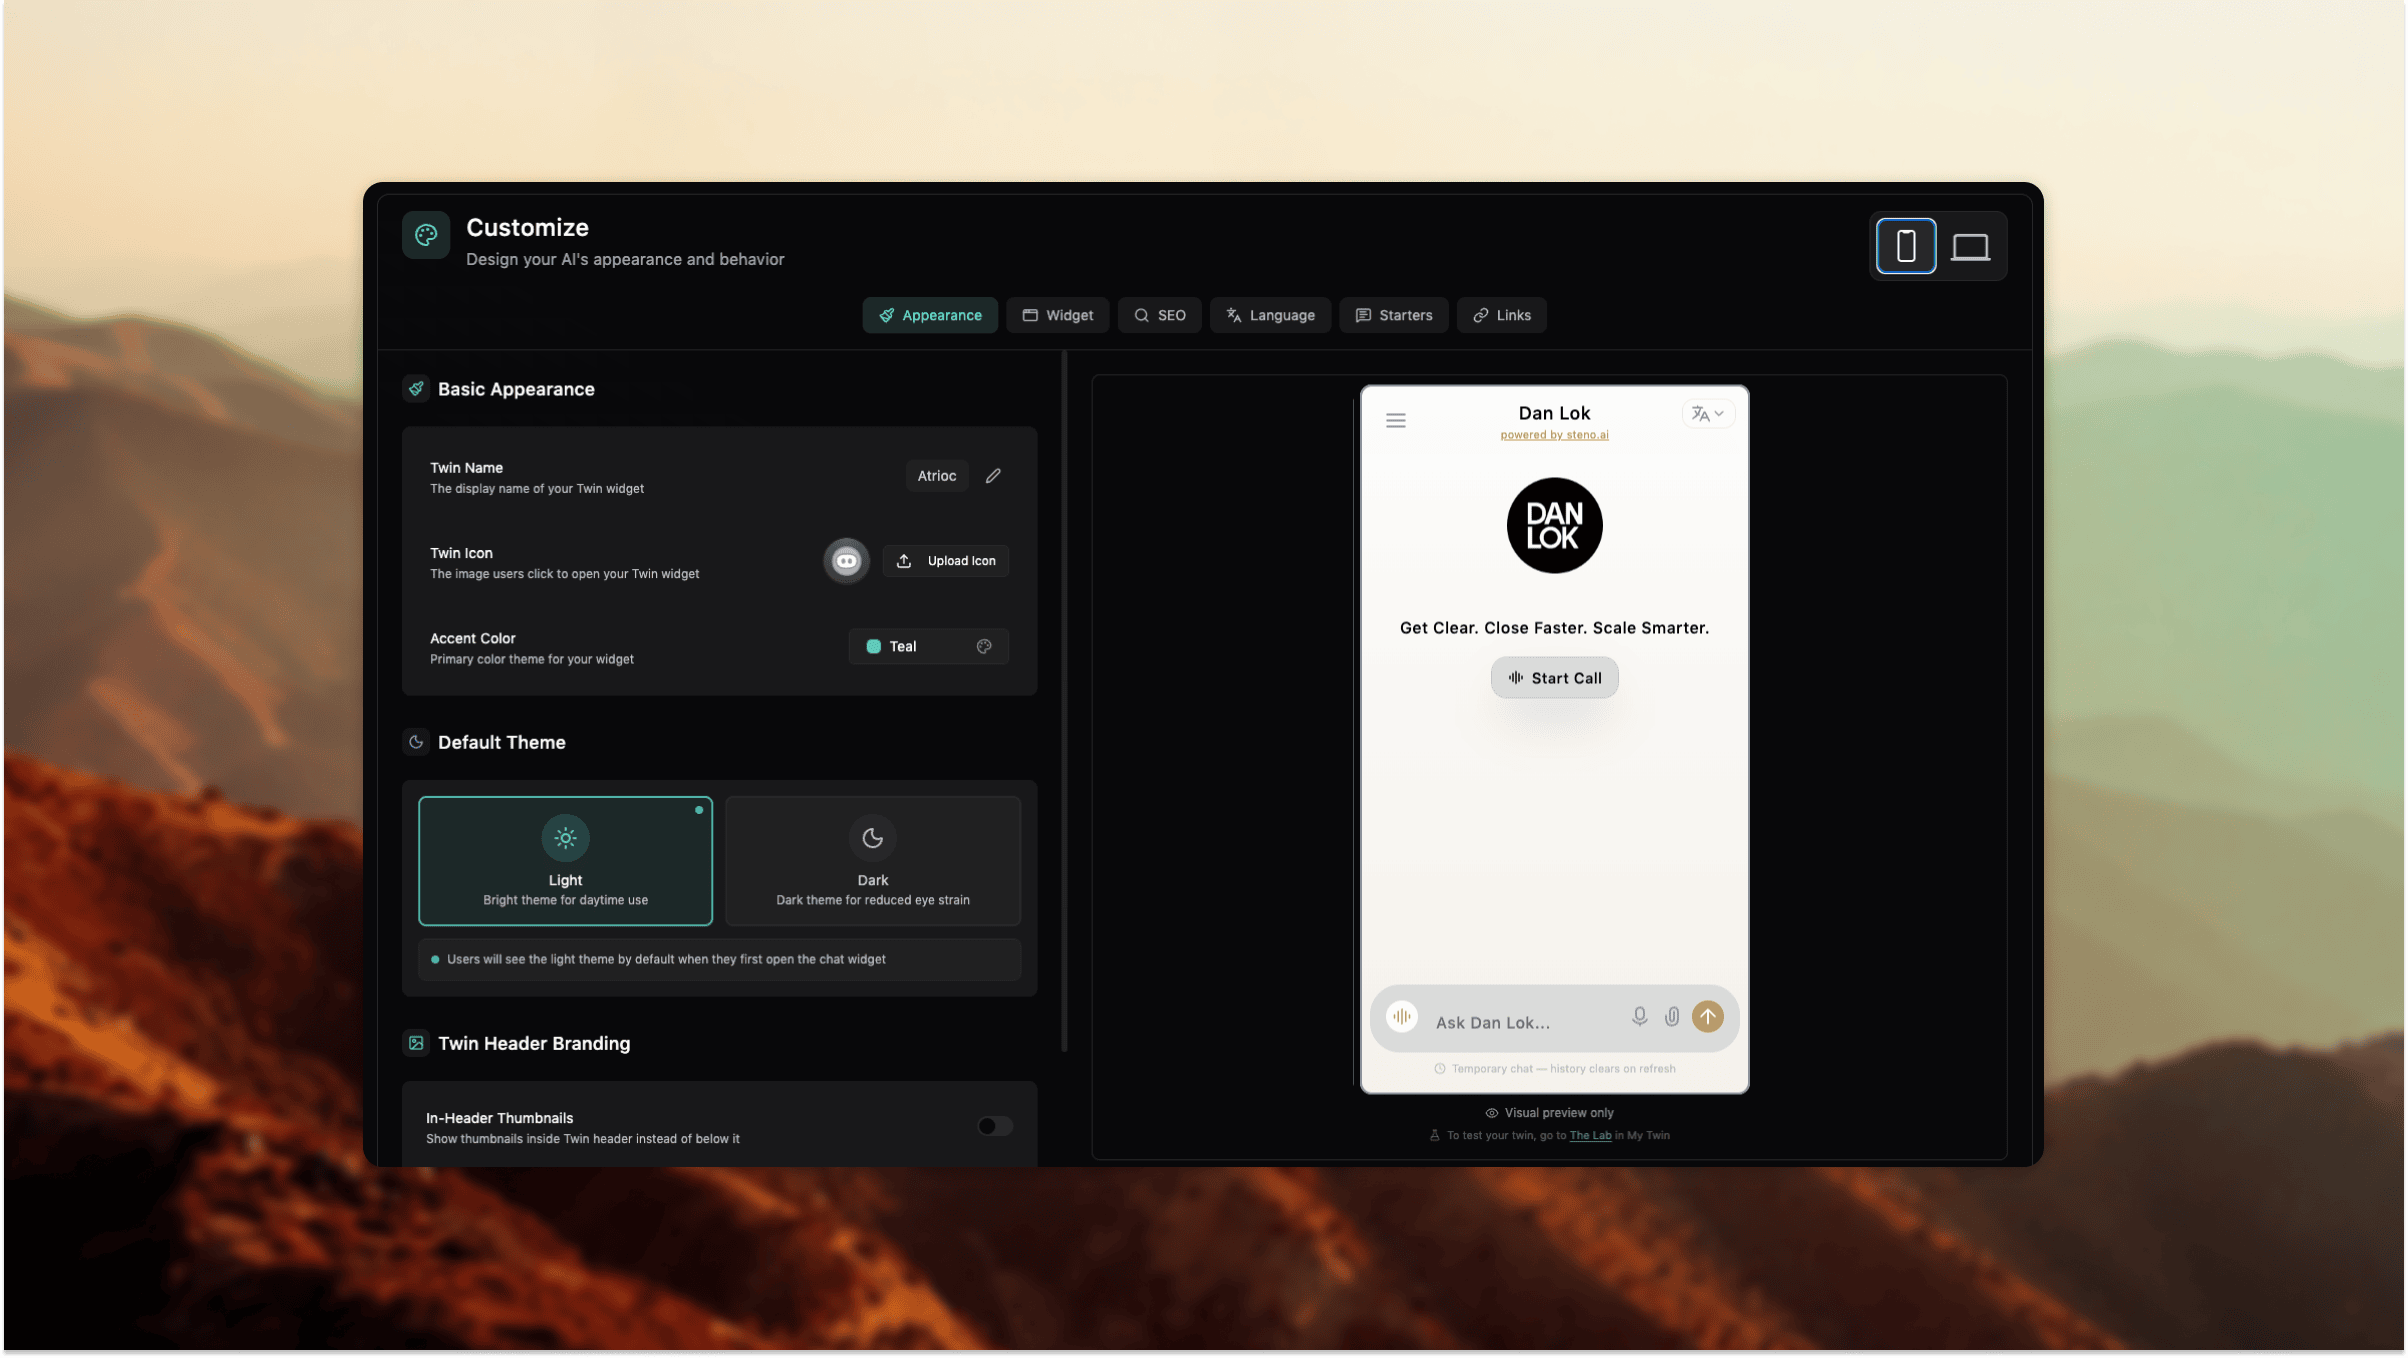Viewport: 2408px width, 1358px height.
Task: Switch to laptop desktop preview
Action: (x=1970, y=246)
